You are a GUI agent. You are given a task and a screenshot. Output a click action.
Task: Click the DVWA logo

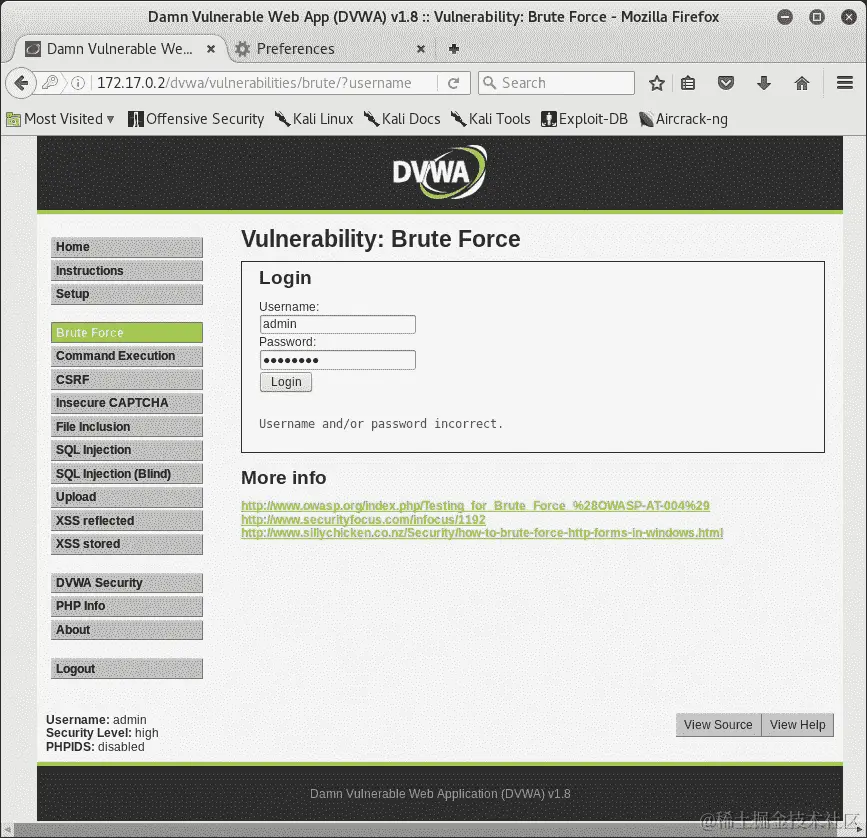(x=440, y=172)
